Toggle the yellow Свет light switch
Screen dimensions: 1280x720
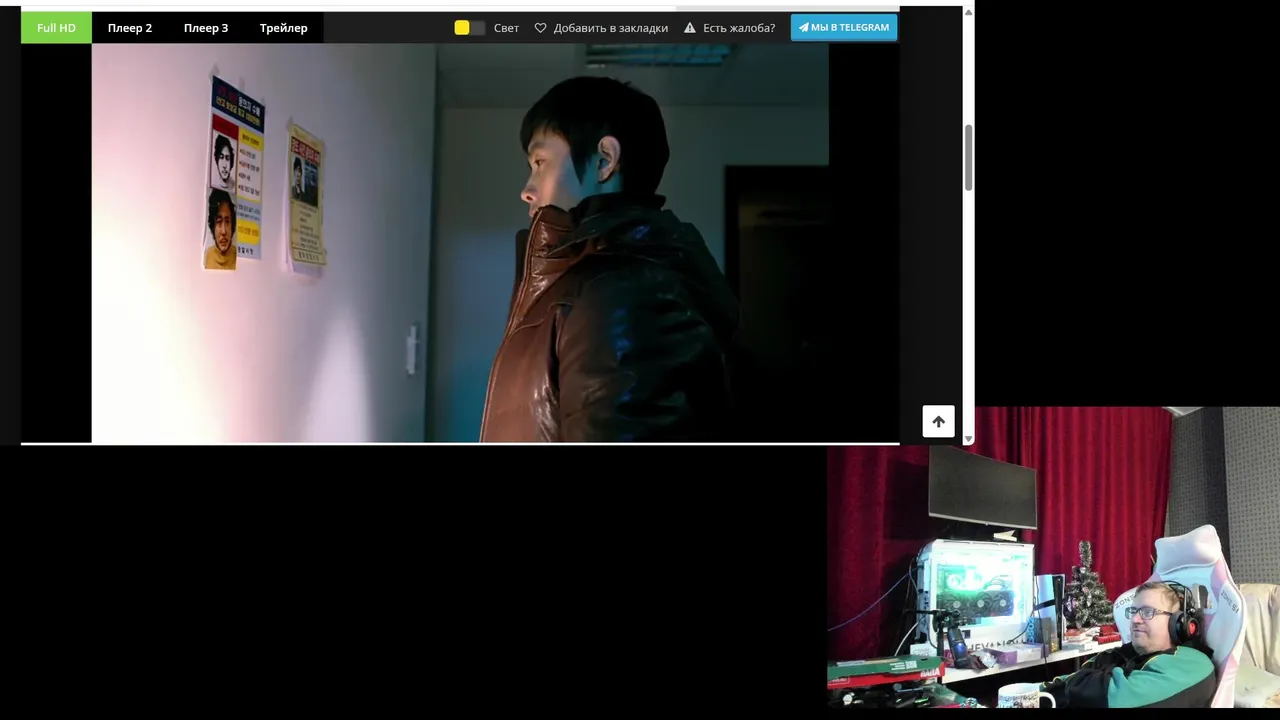click(470, 28)
